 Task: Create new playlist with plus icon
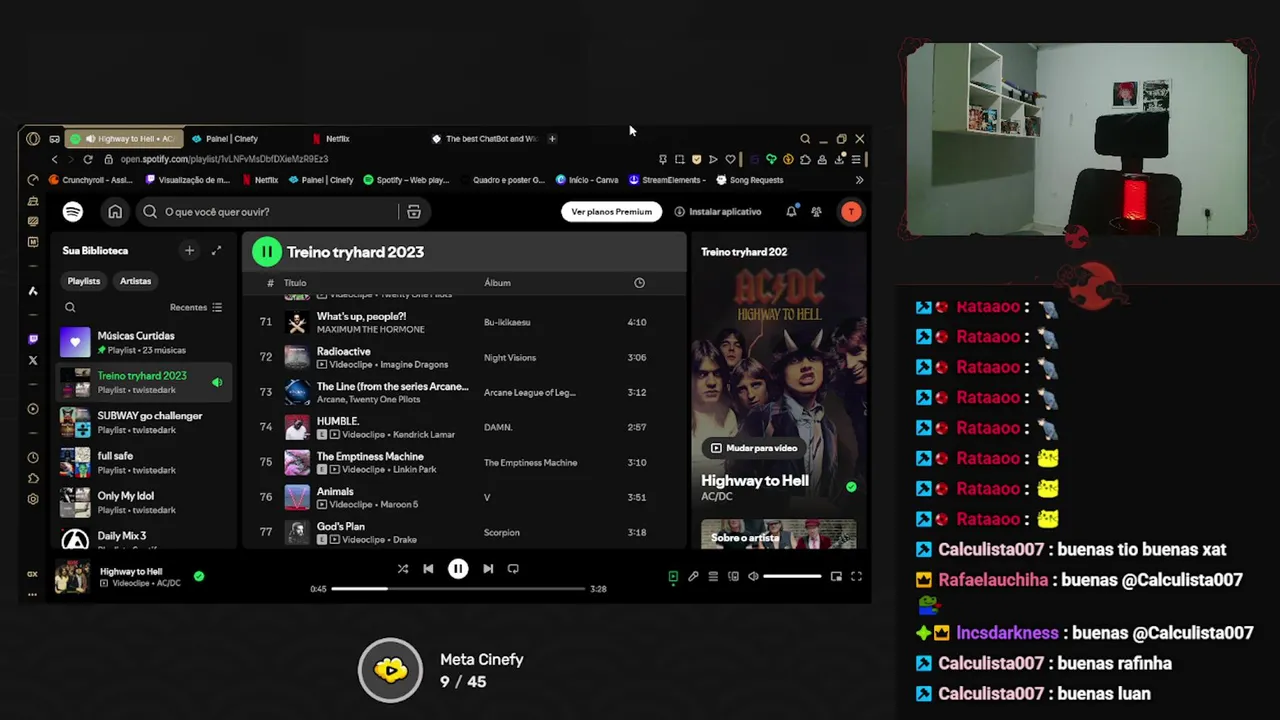[x=189, y=251]
